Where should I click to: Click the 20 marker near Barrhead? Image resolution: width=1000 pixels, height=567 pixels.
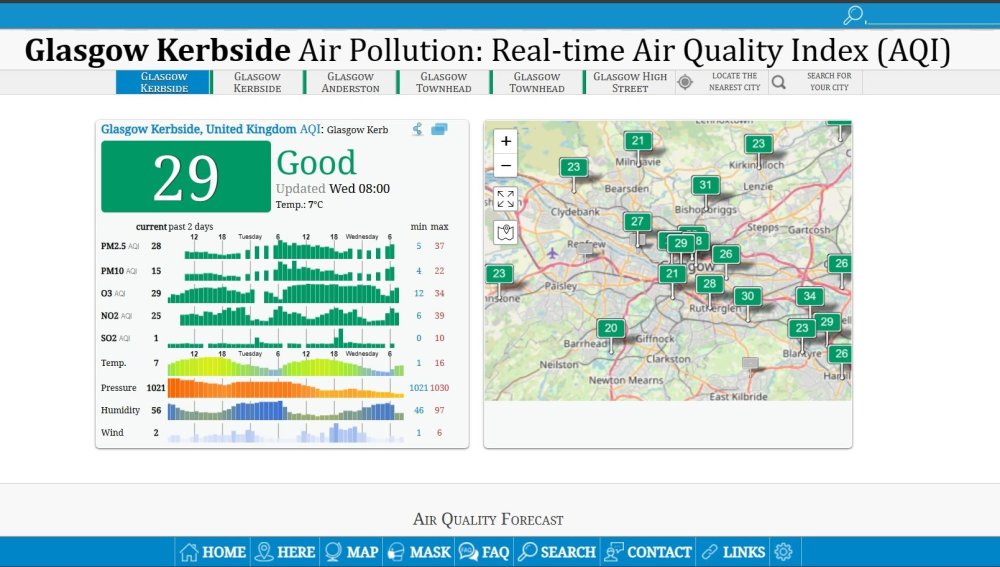tap(610, 328)
